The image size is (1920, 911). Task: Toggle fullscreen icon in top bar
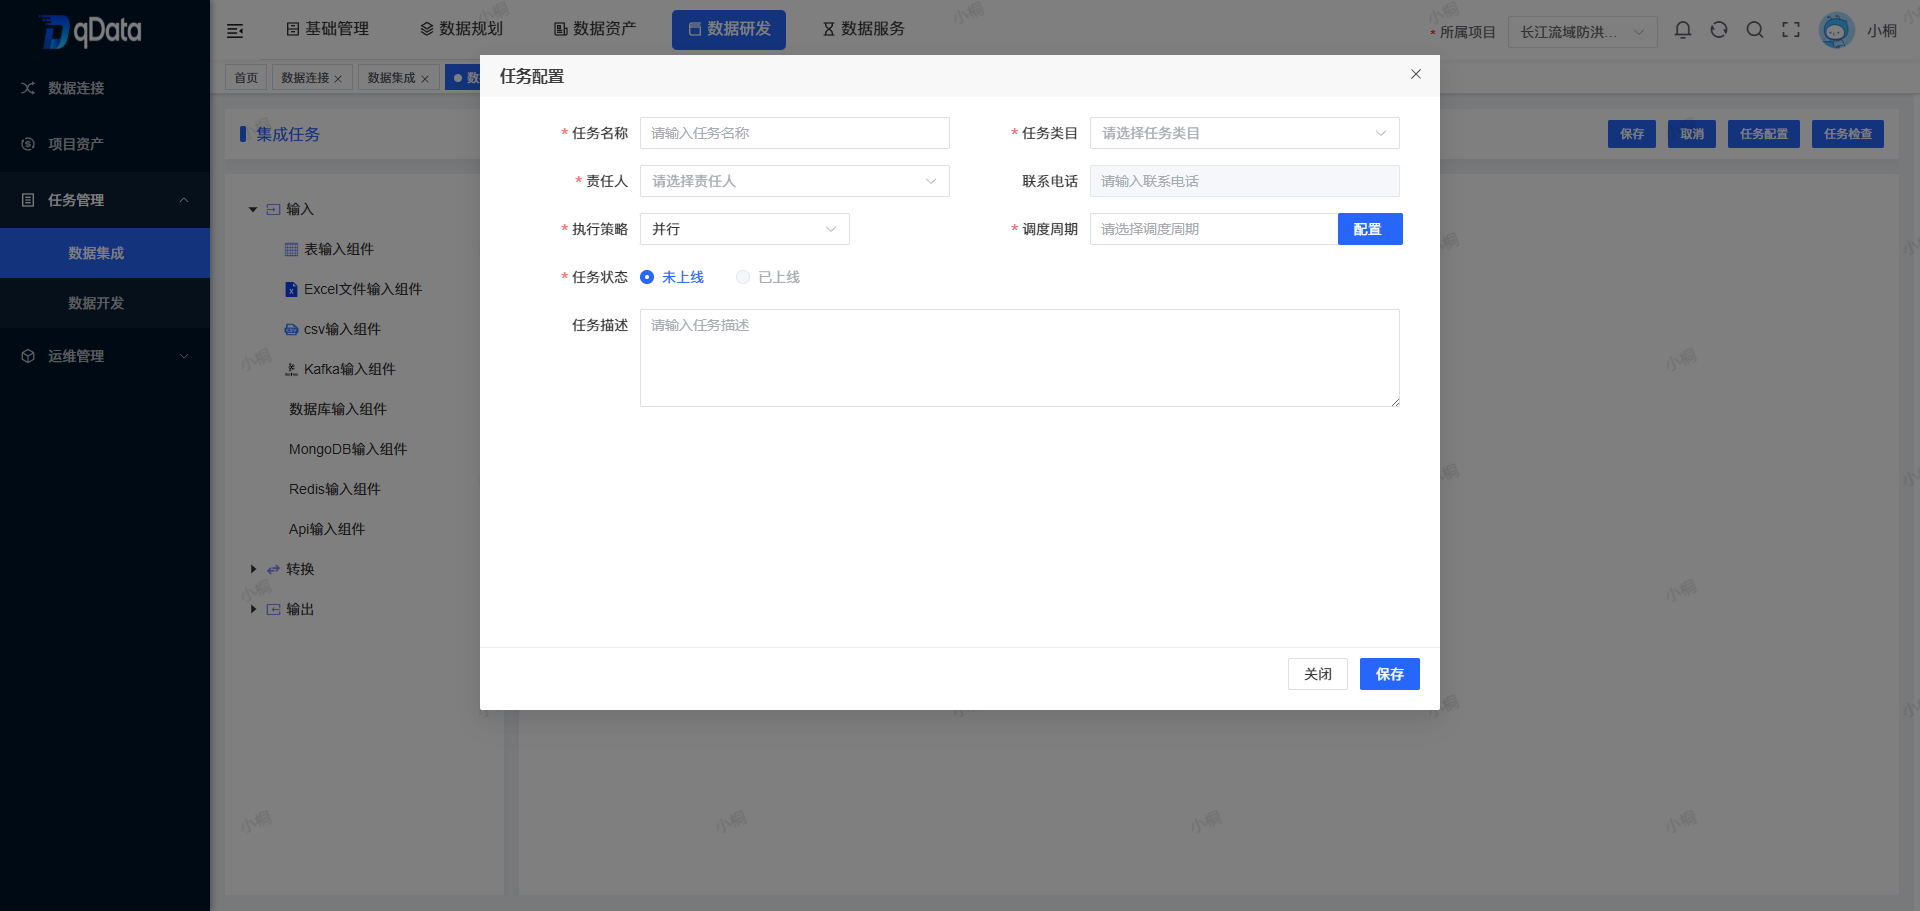click(x=1791, y=30)
